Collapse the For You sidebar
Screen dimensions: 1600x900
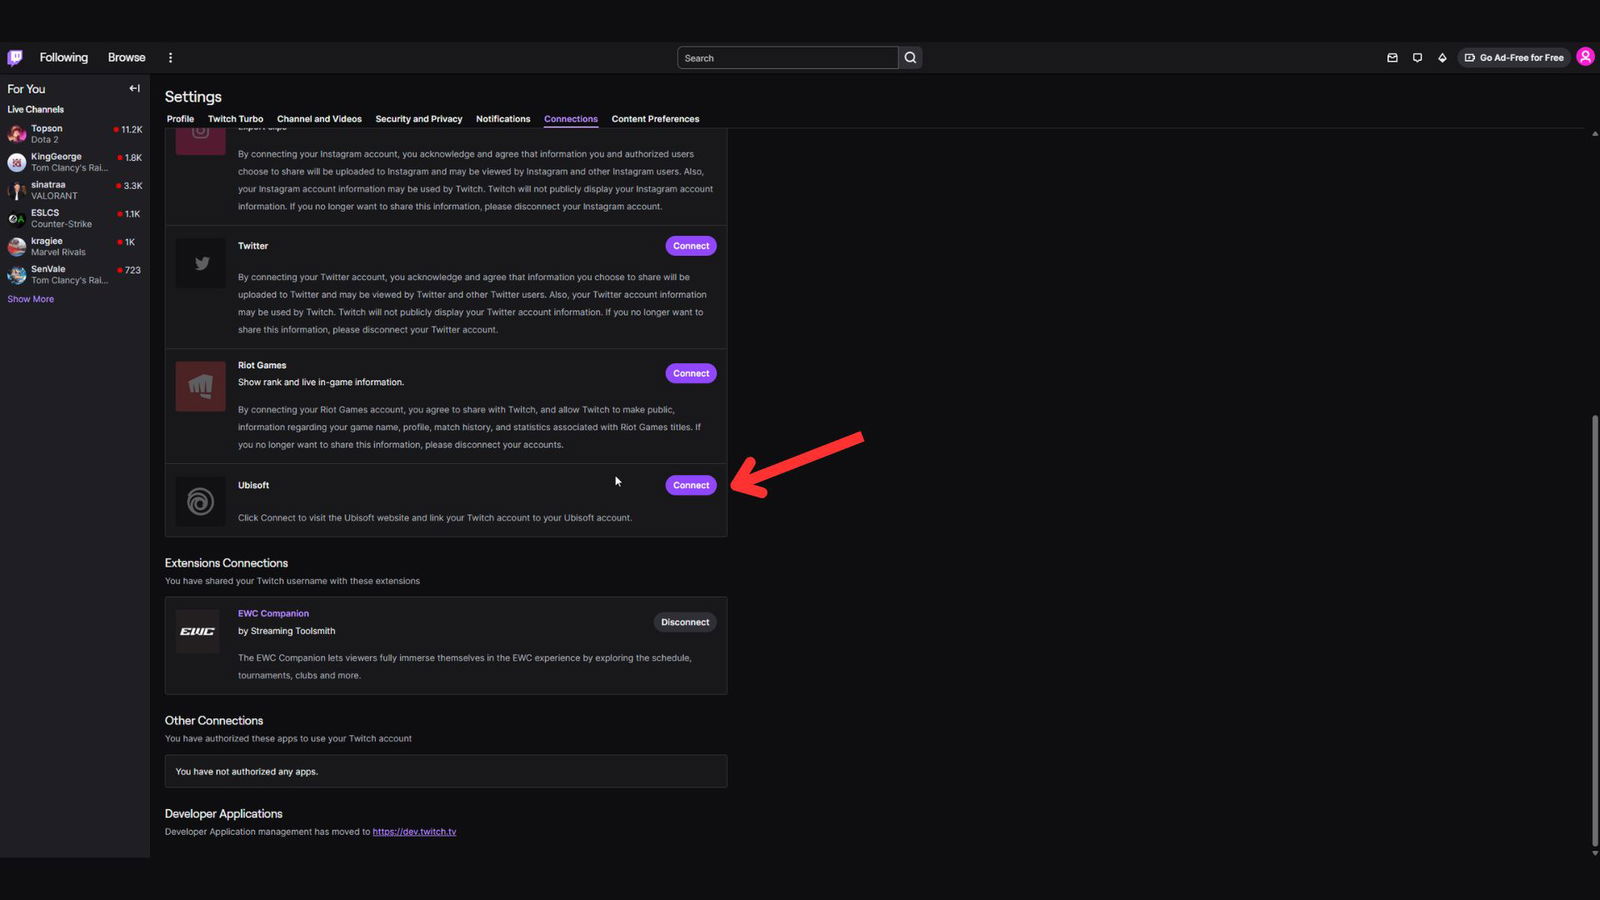click(x=134, y=89)
